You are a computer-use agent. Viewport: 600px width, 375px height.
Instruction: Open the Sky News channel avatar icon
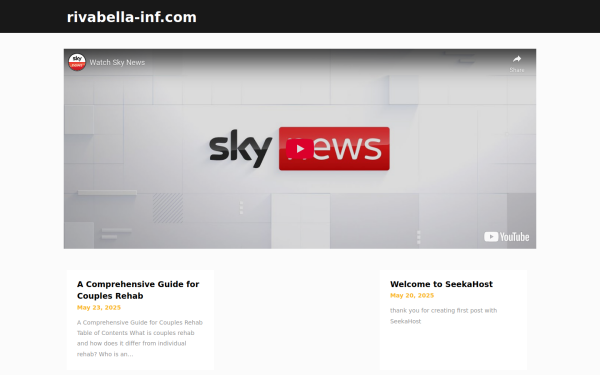pos(77,62)
